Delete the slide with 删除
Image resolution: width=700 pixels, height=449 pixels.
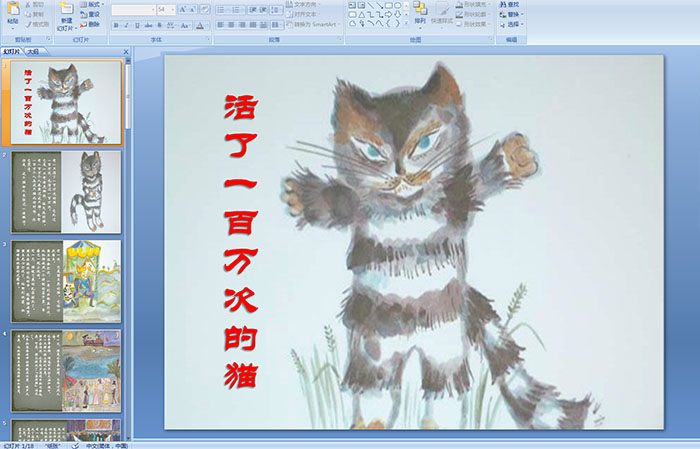(x=90, y=25)
